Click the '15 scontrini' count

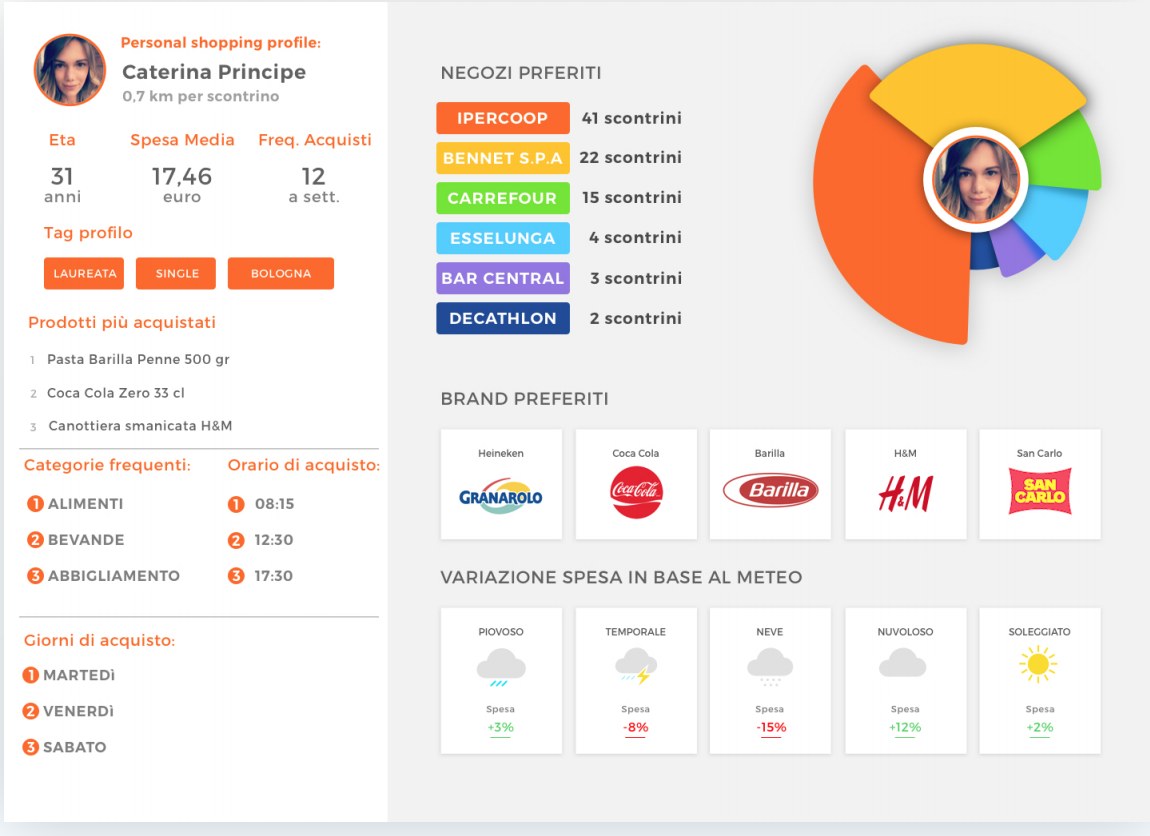coord(631,197)
